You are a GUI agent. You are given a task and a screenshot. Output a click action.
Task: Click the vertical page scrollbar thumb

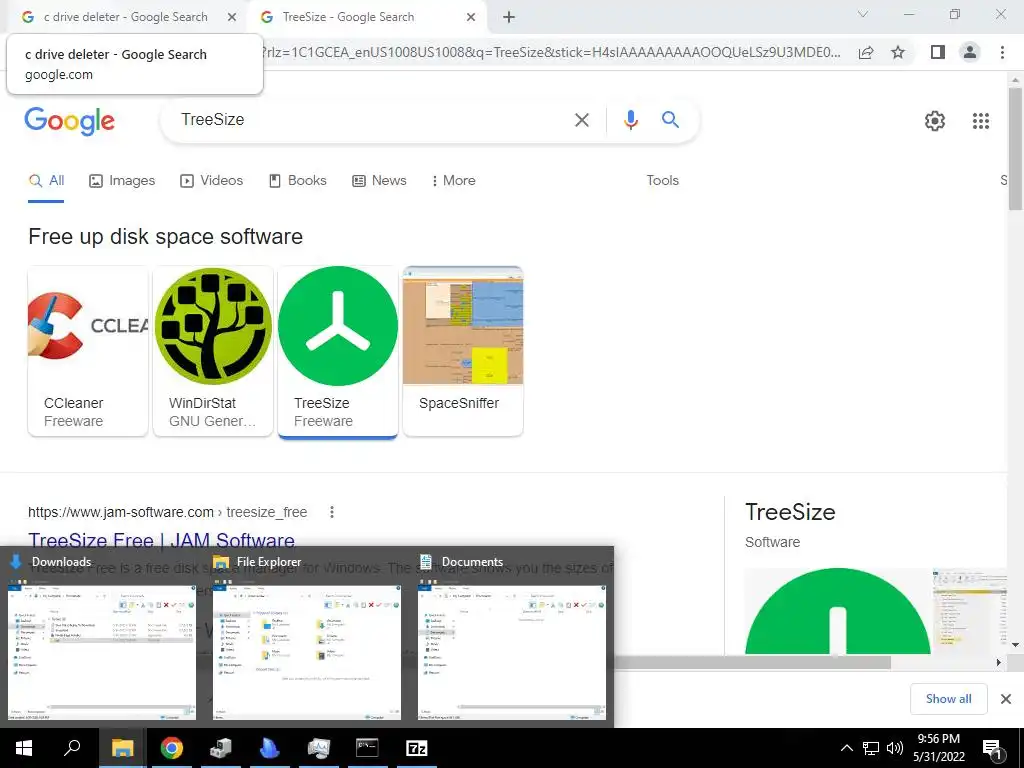click(1015, 149)
